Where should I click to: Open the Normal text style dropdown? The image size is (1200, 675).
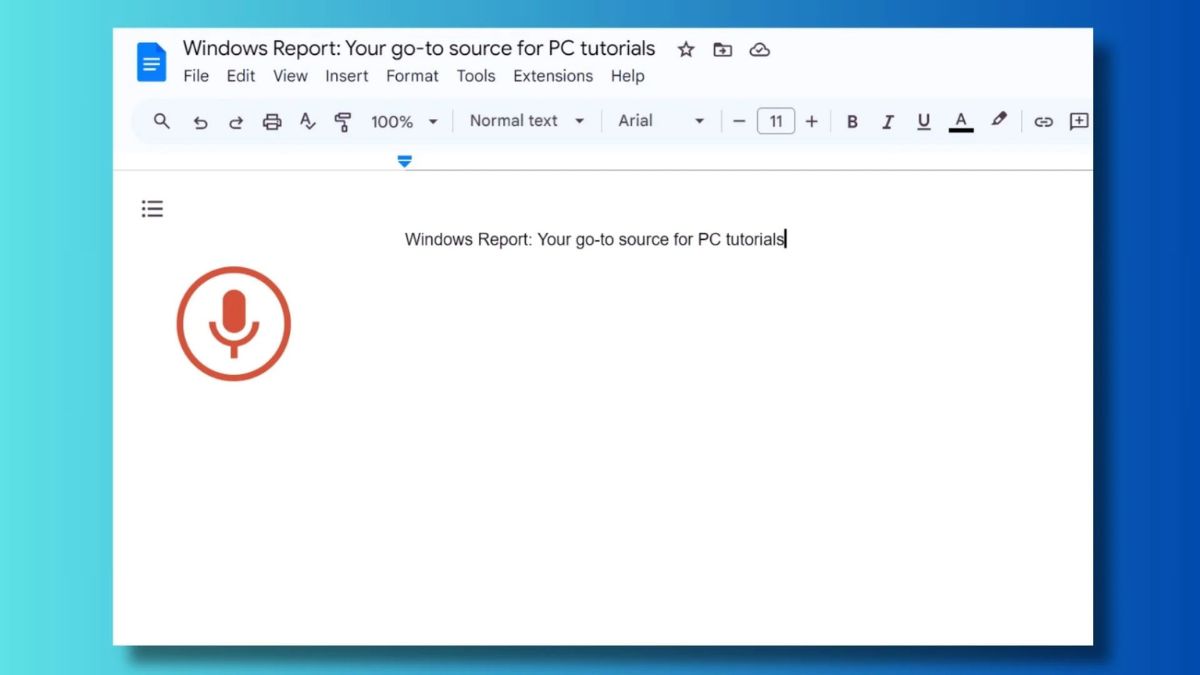(527, 121)
